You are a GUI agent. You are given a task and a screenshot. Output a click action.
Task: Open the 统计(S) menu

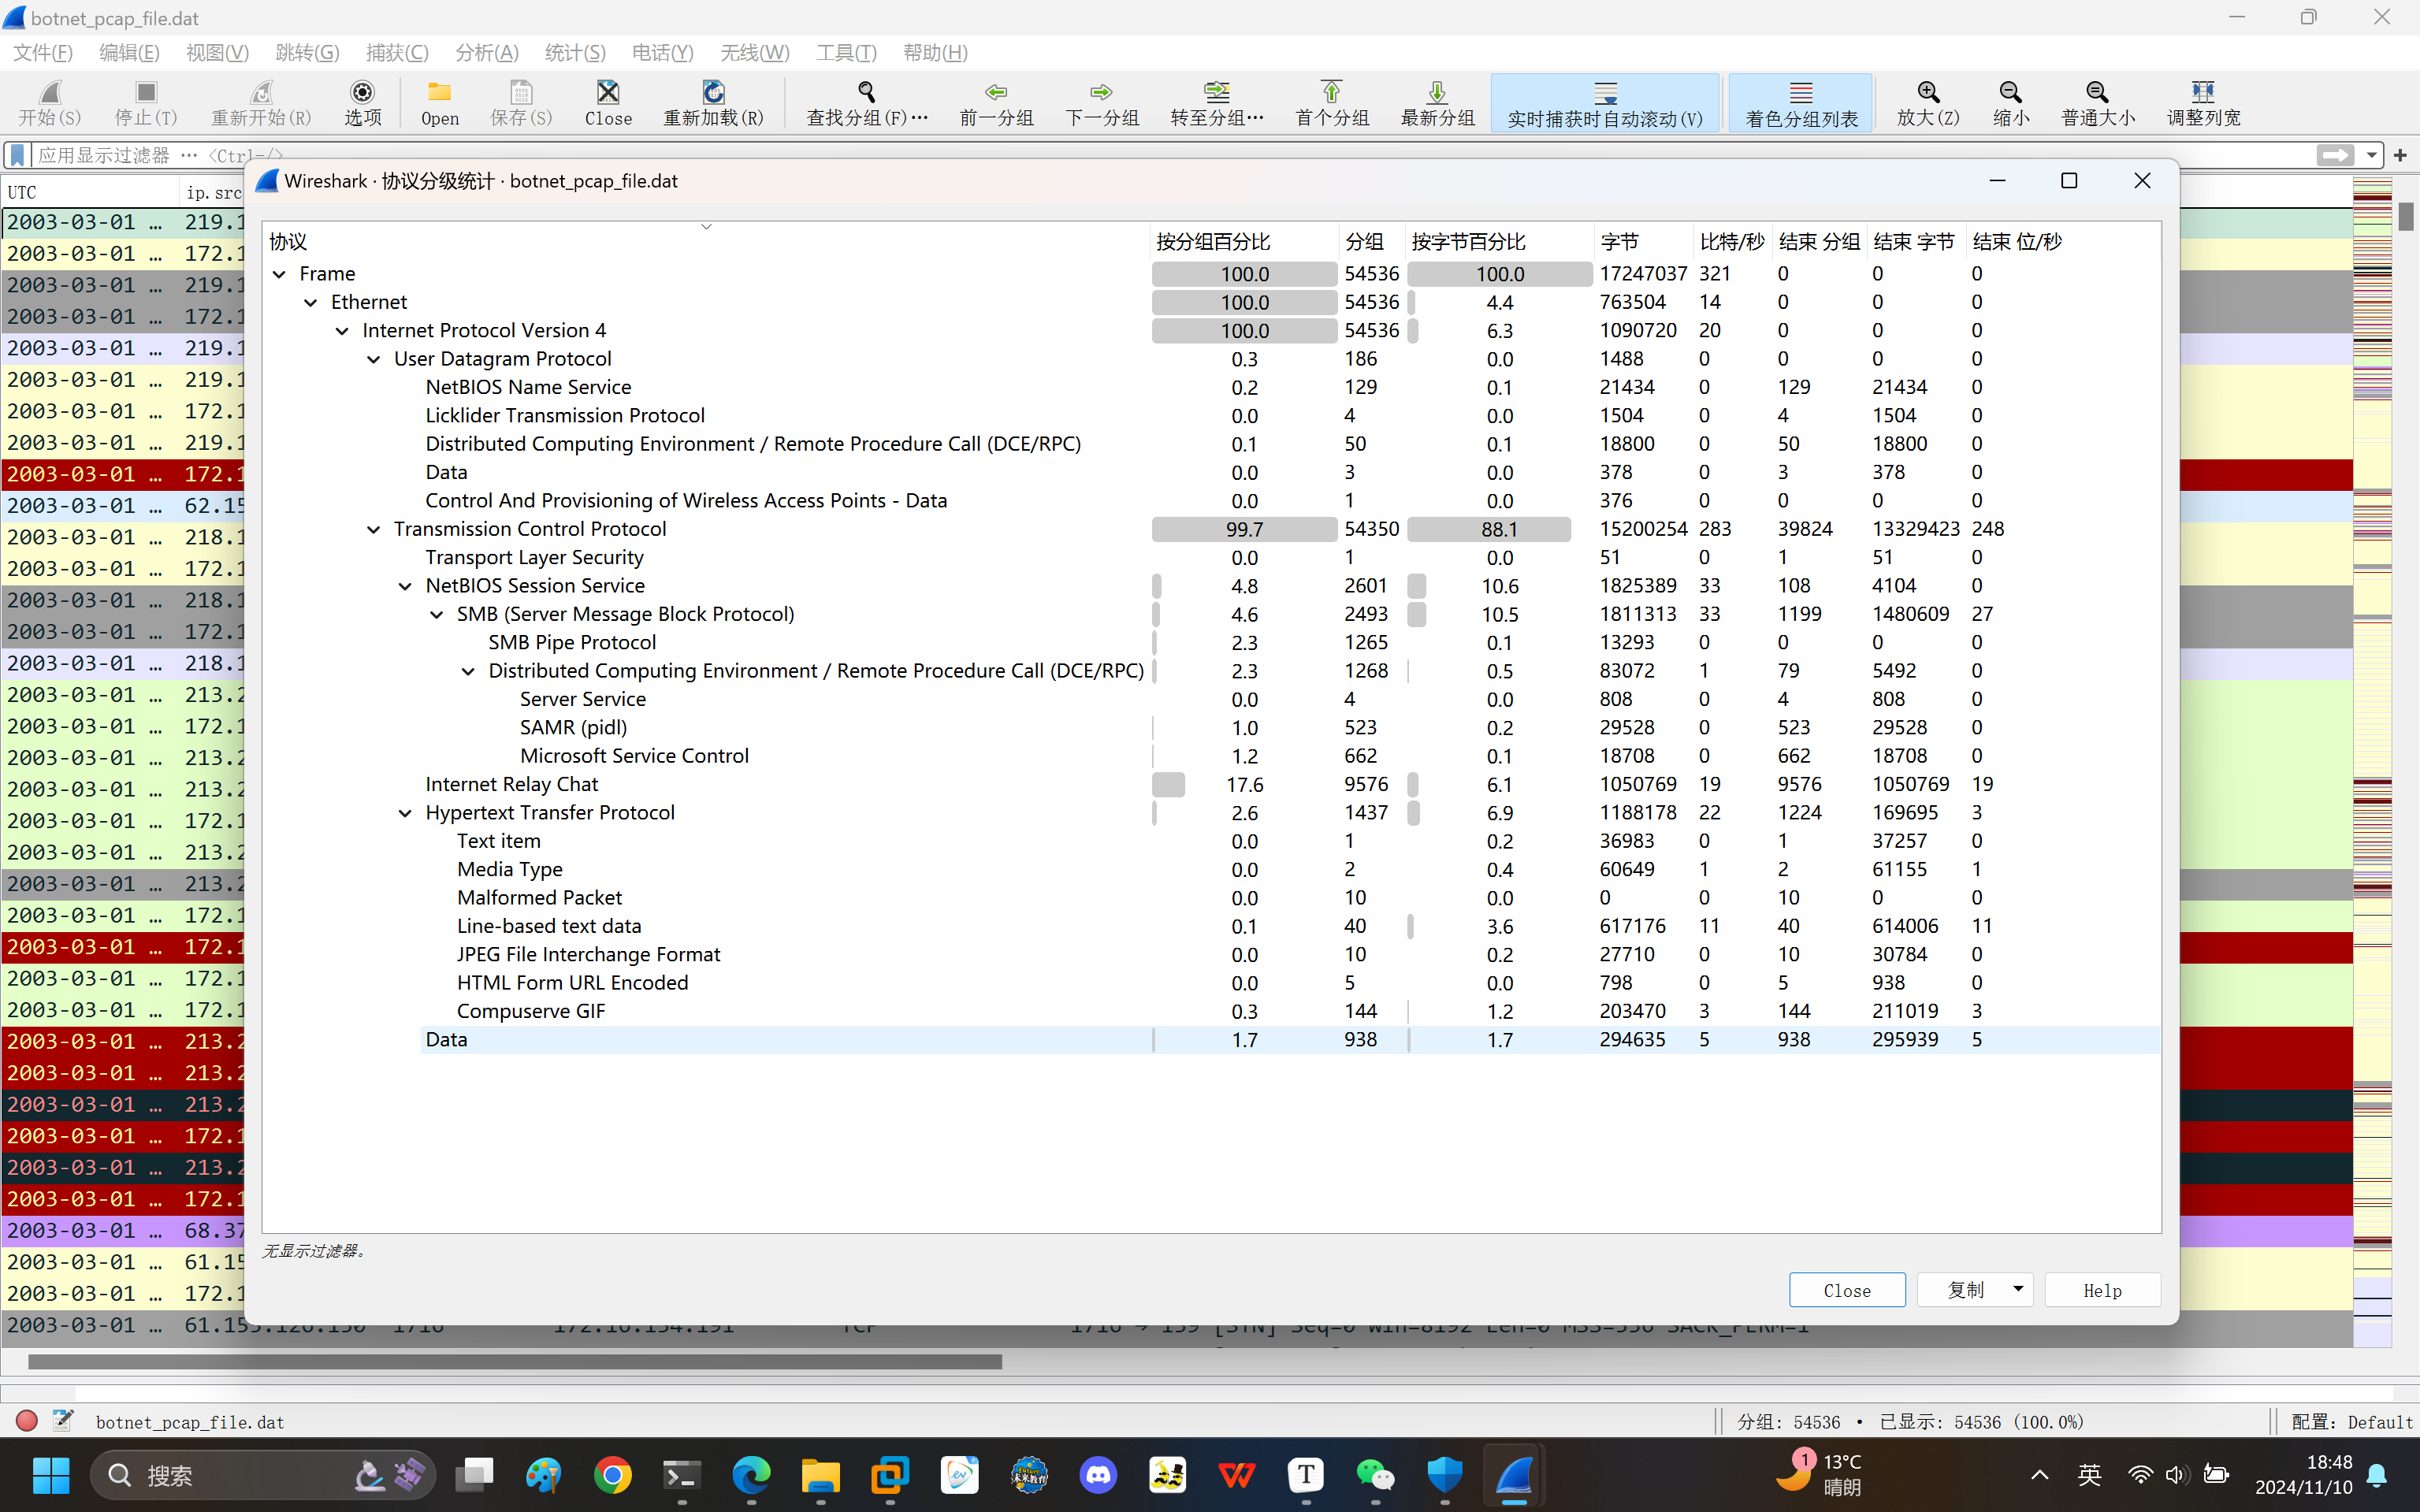pos(575,53)
